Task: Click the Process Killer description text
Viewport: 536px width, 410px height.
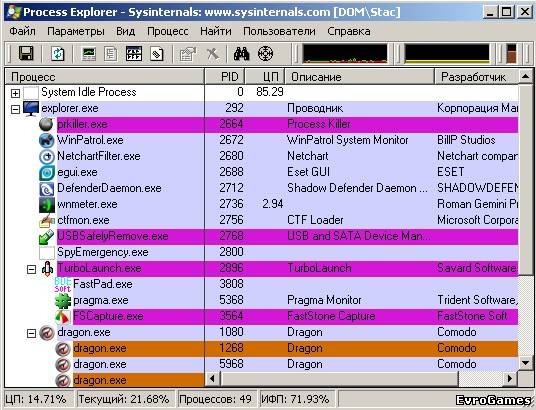Action: pos(319,124)
